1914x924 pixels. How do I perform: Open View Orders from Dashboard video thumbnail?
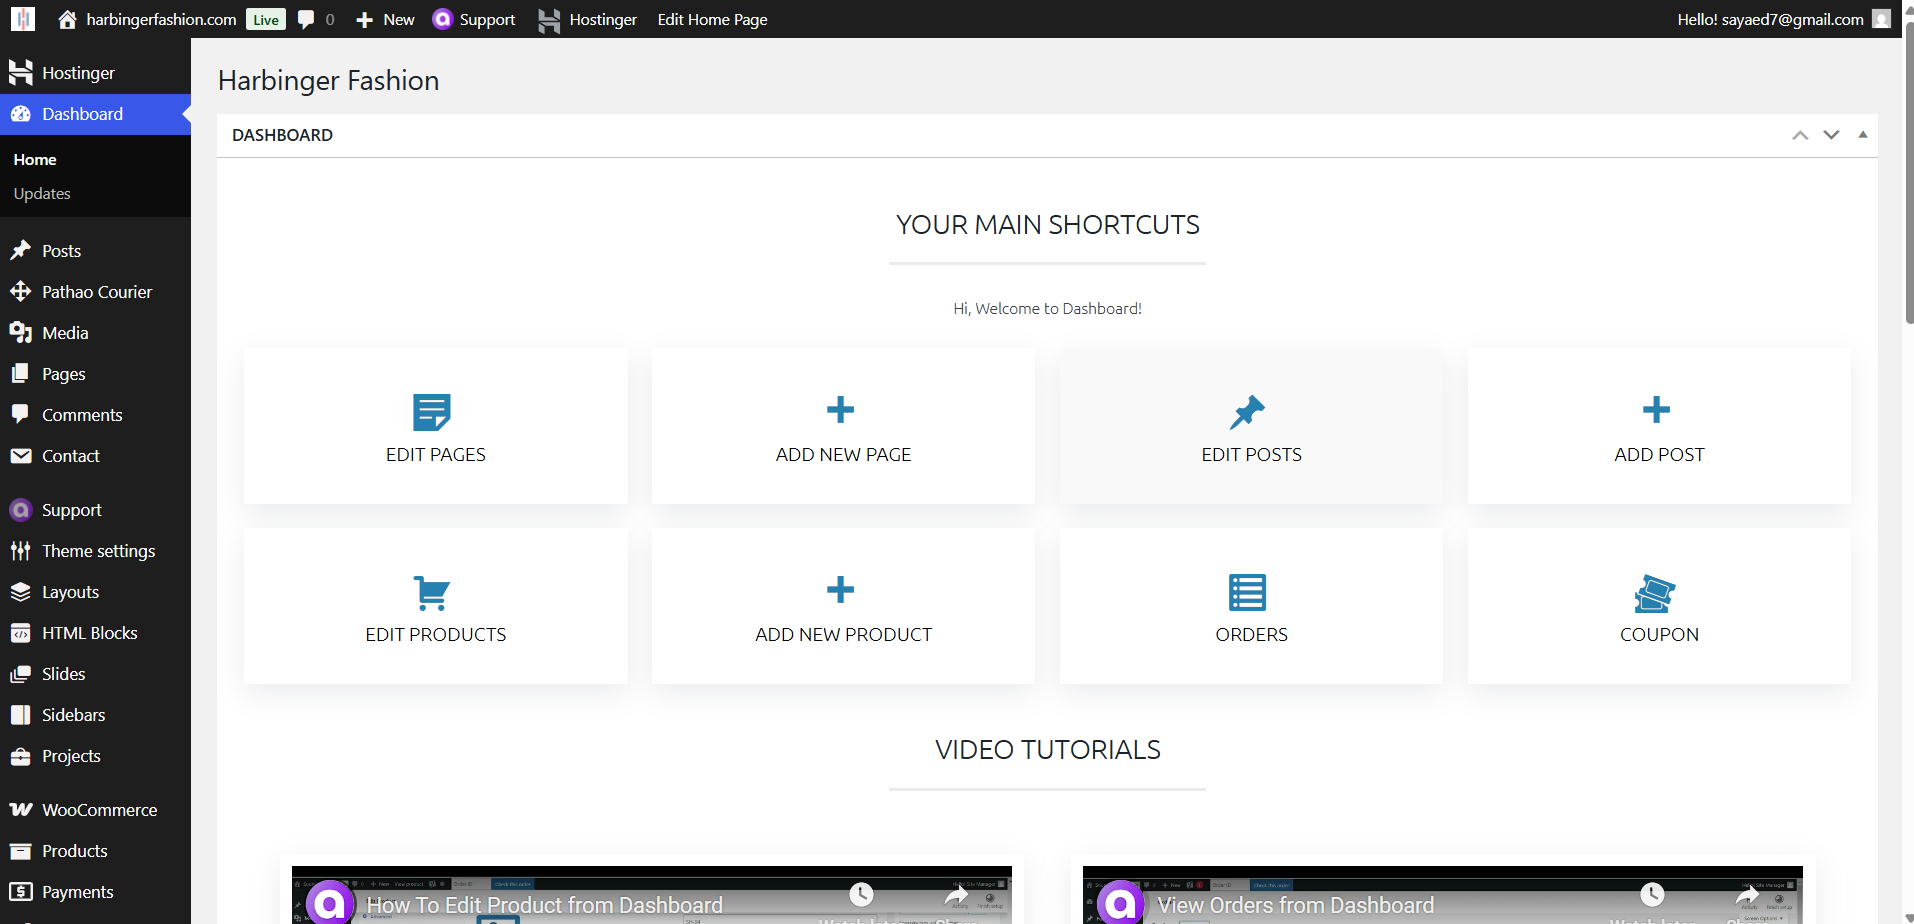click(x=1443, y=895)
